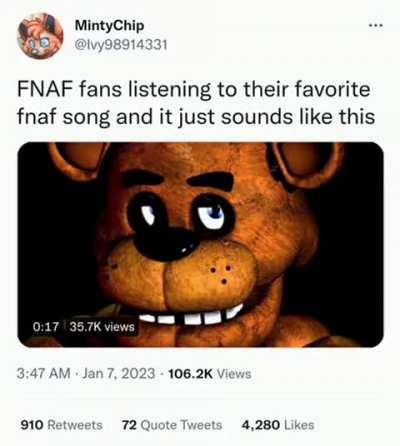Image resolution: width=400 pixels, height=446 pixels.
Task: Open the 910 Retweets list
Action: pyautogui.click(x=62, y=425)
